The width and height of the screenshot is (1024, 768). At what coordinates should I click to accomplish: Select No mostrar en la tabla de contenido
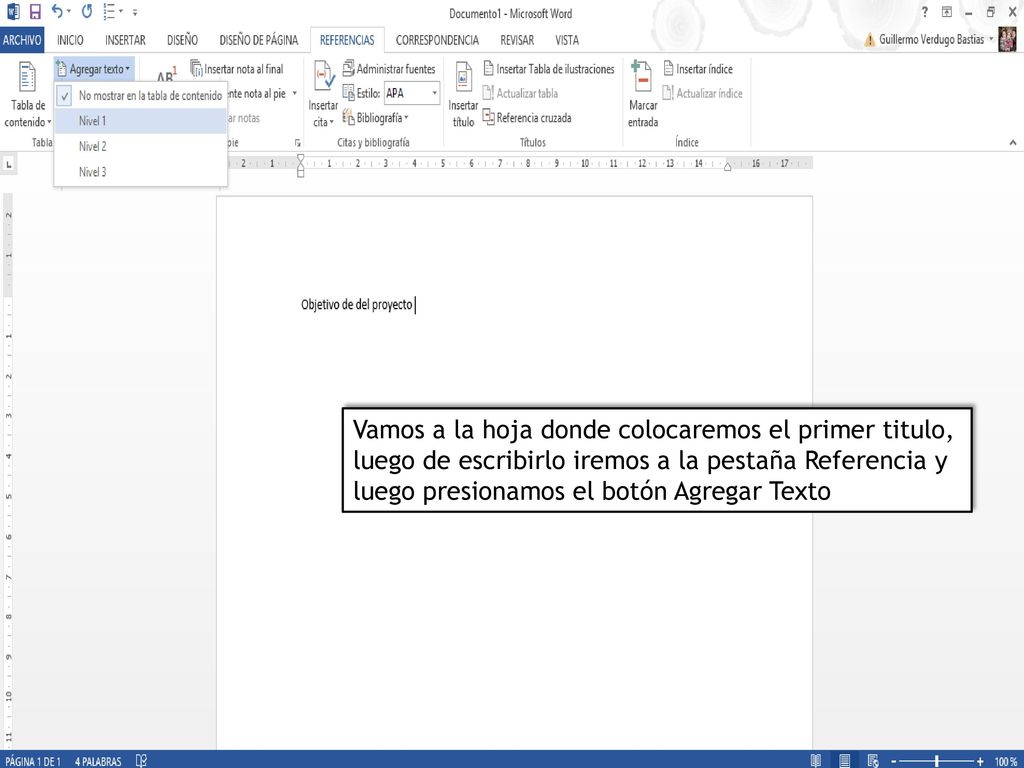[x=141, y=95]
